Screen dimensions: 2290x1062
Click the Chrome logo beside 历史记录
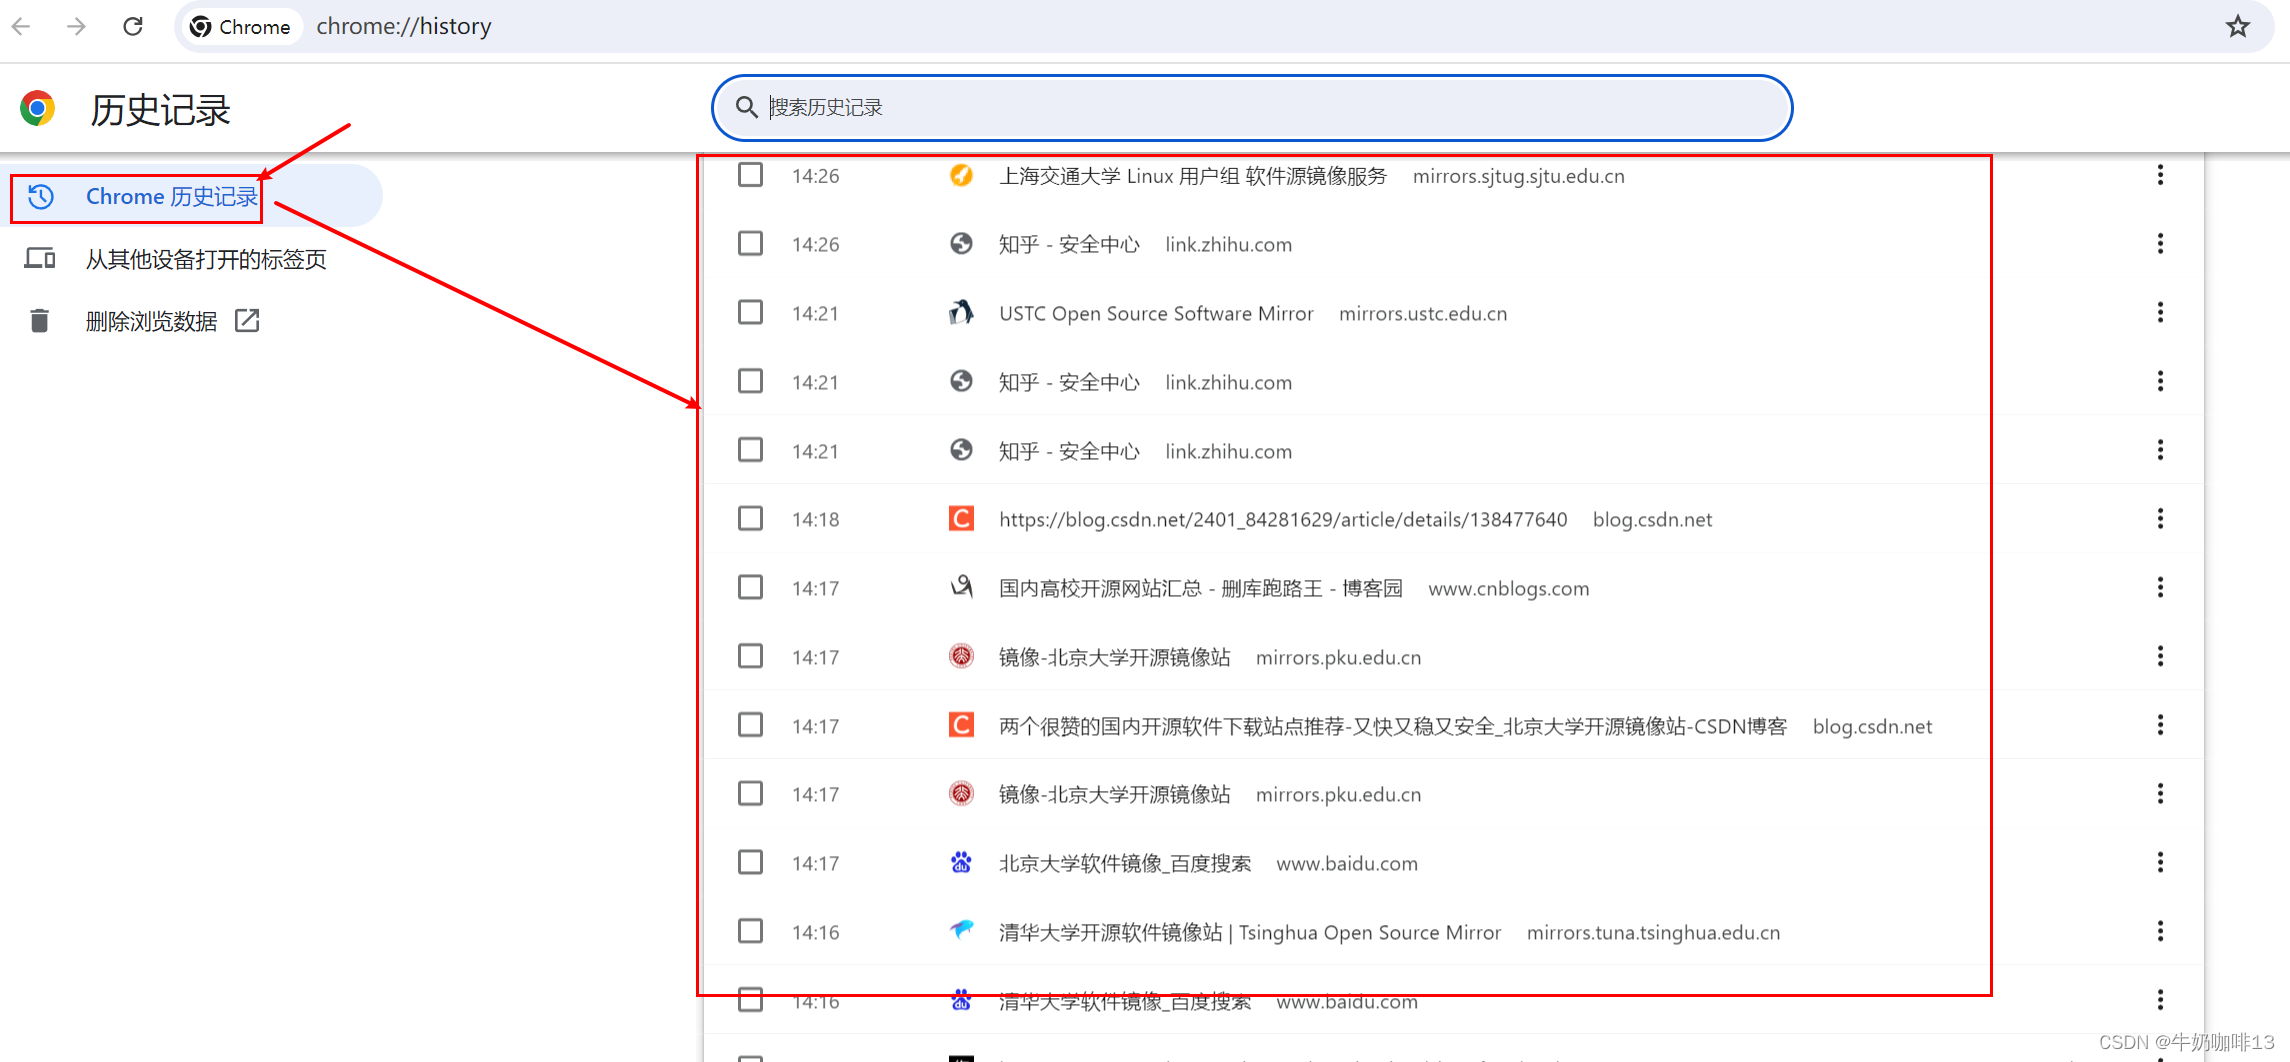(x=38, y=108)
